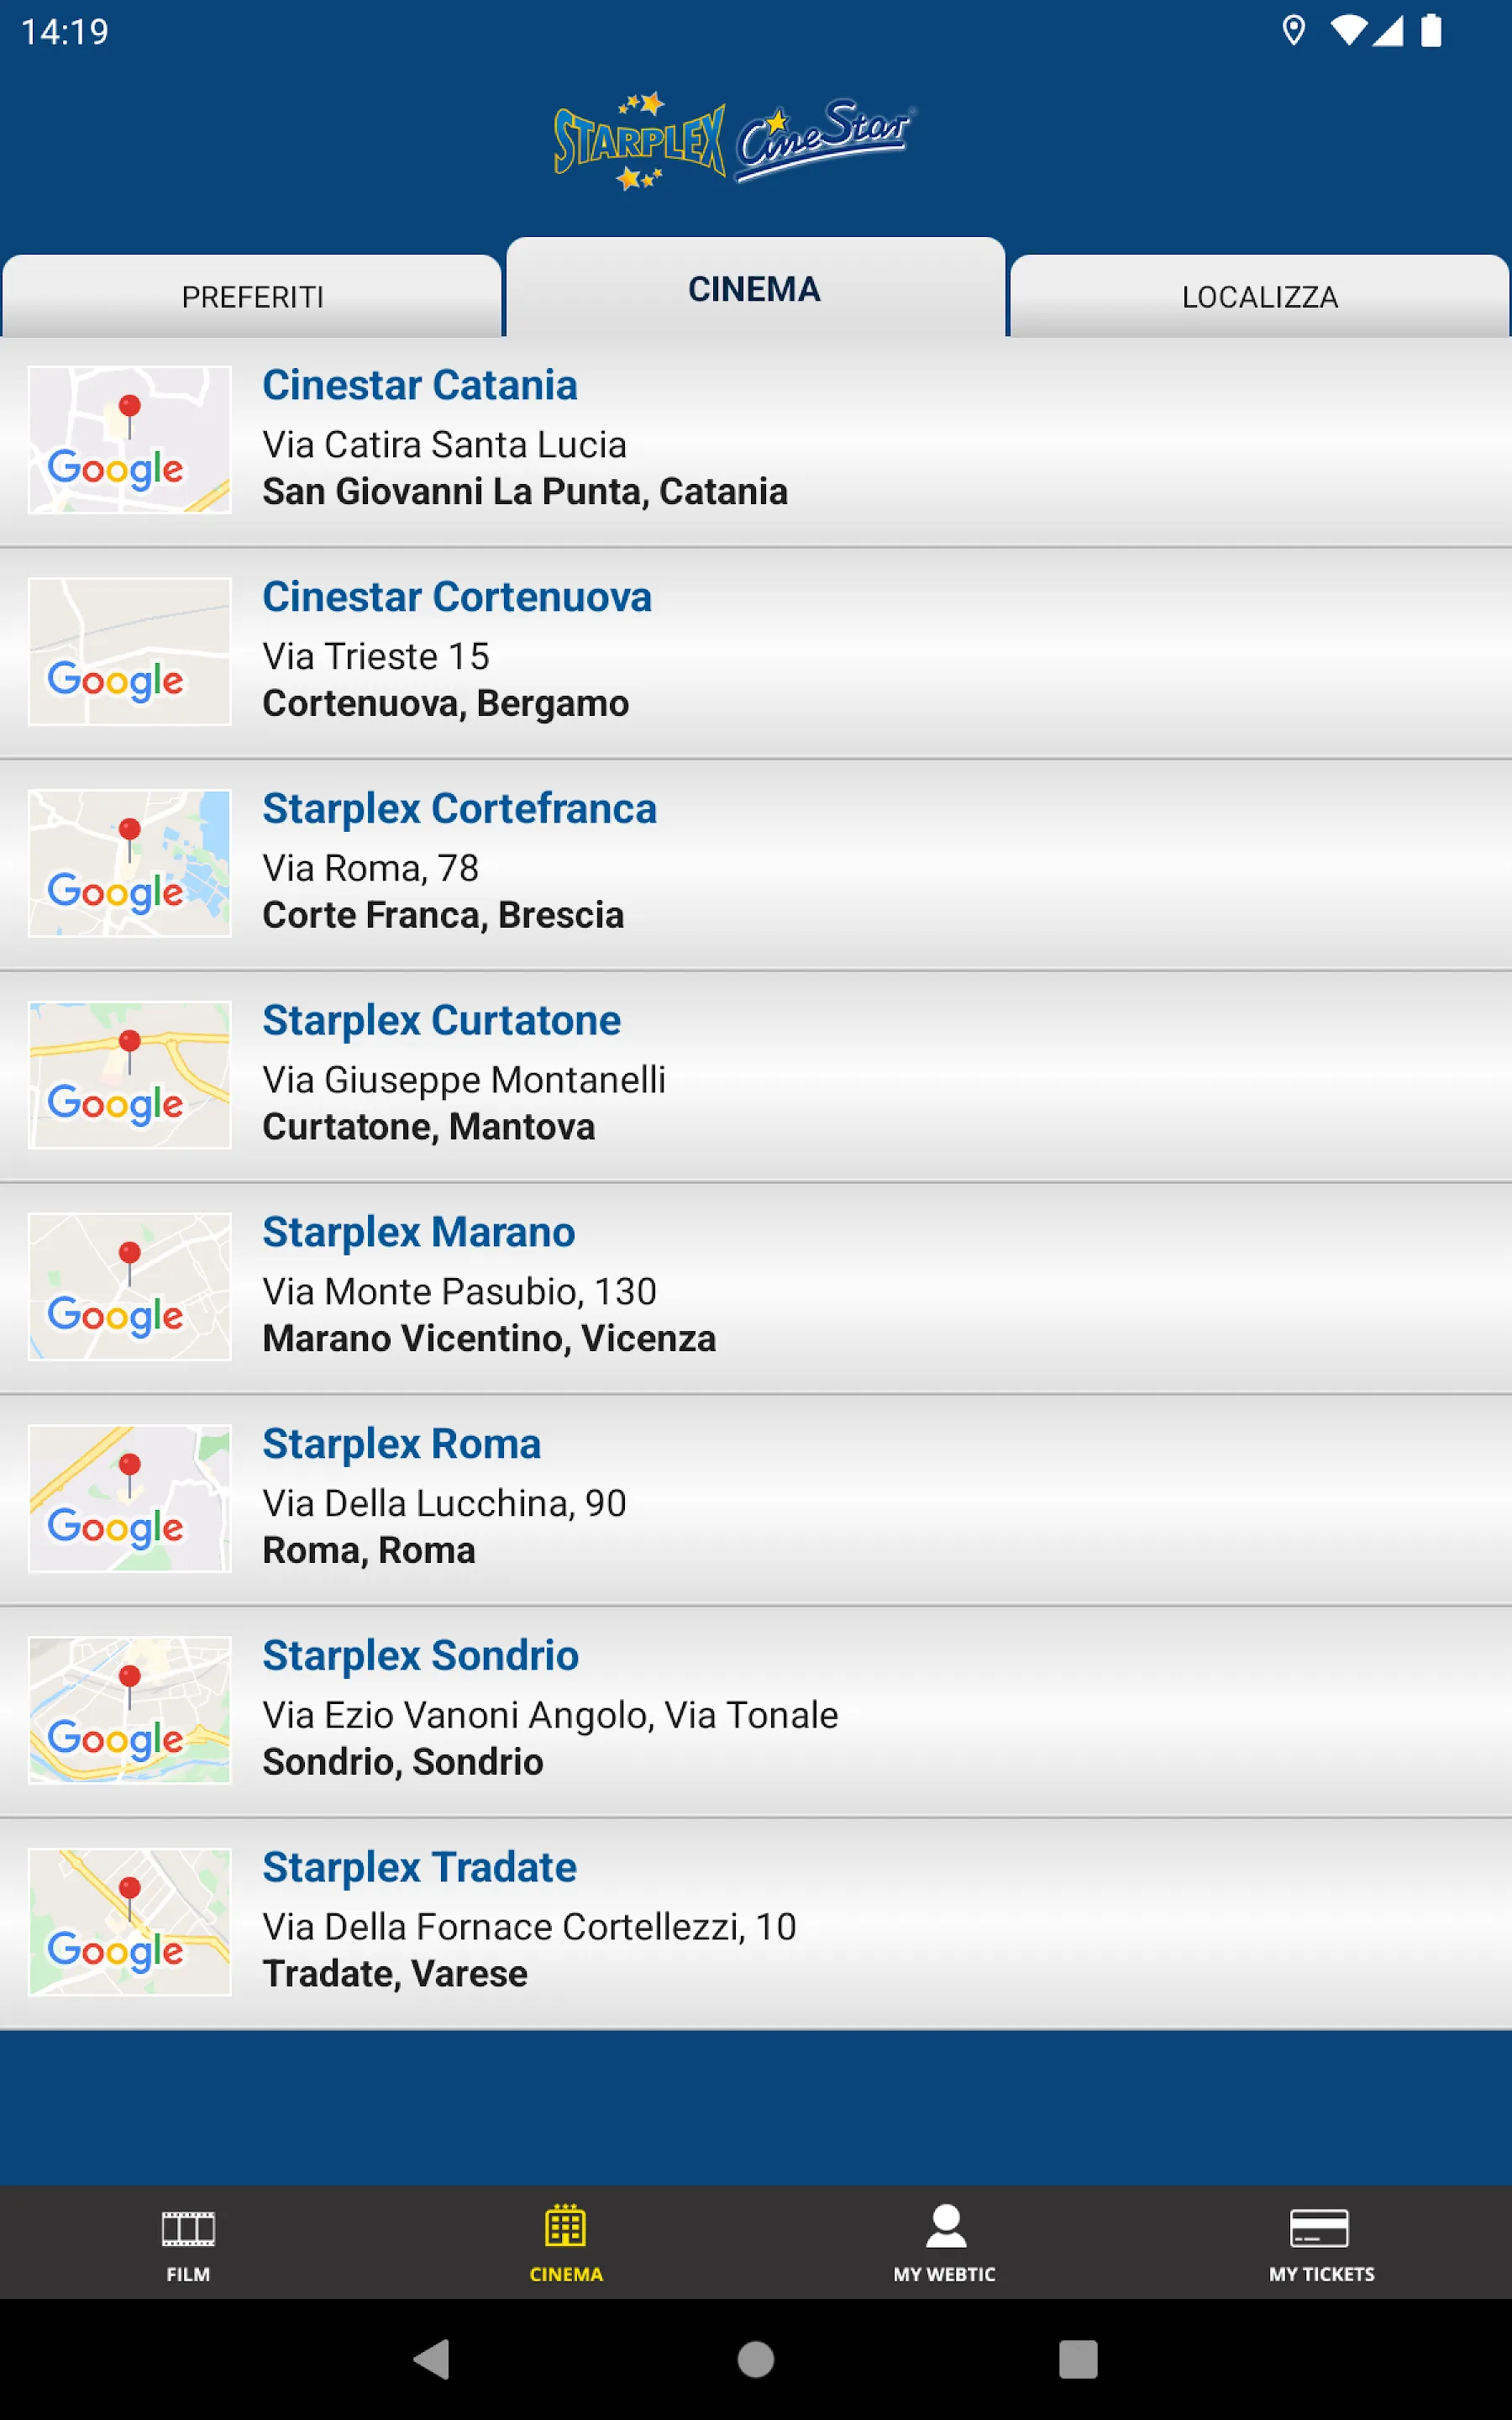
Task: Tap the Android back navigation arrow
Action: click(x=432, y=2359)
